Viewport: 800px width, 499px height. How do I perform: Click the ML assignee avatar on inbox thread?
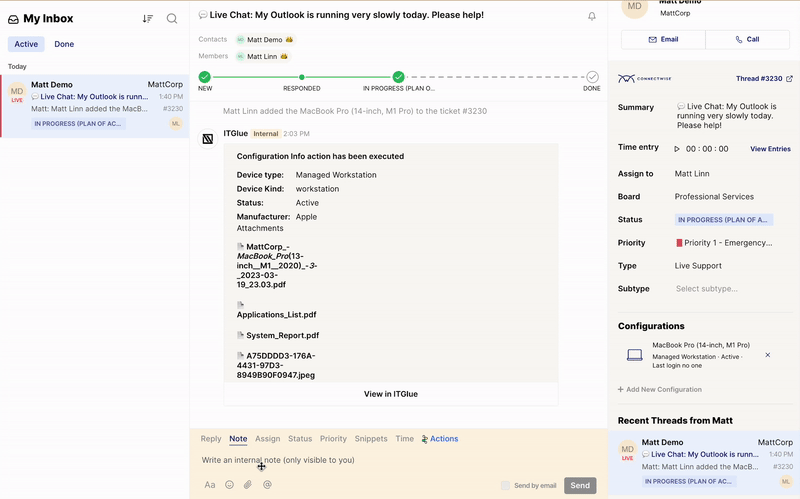pos(176,123)
